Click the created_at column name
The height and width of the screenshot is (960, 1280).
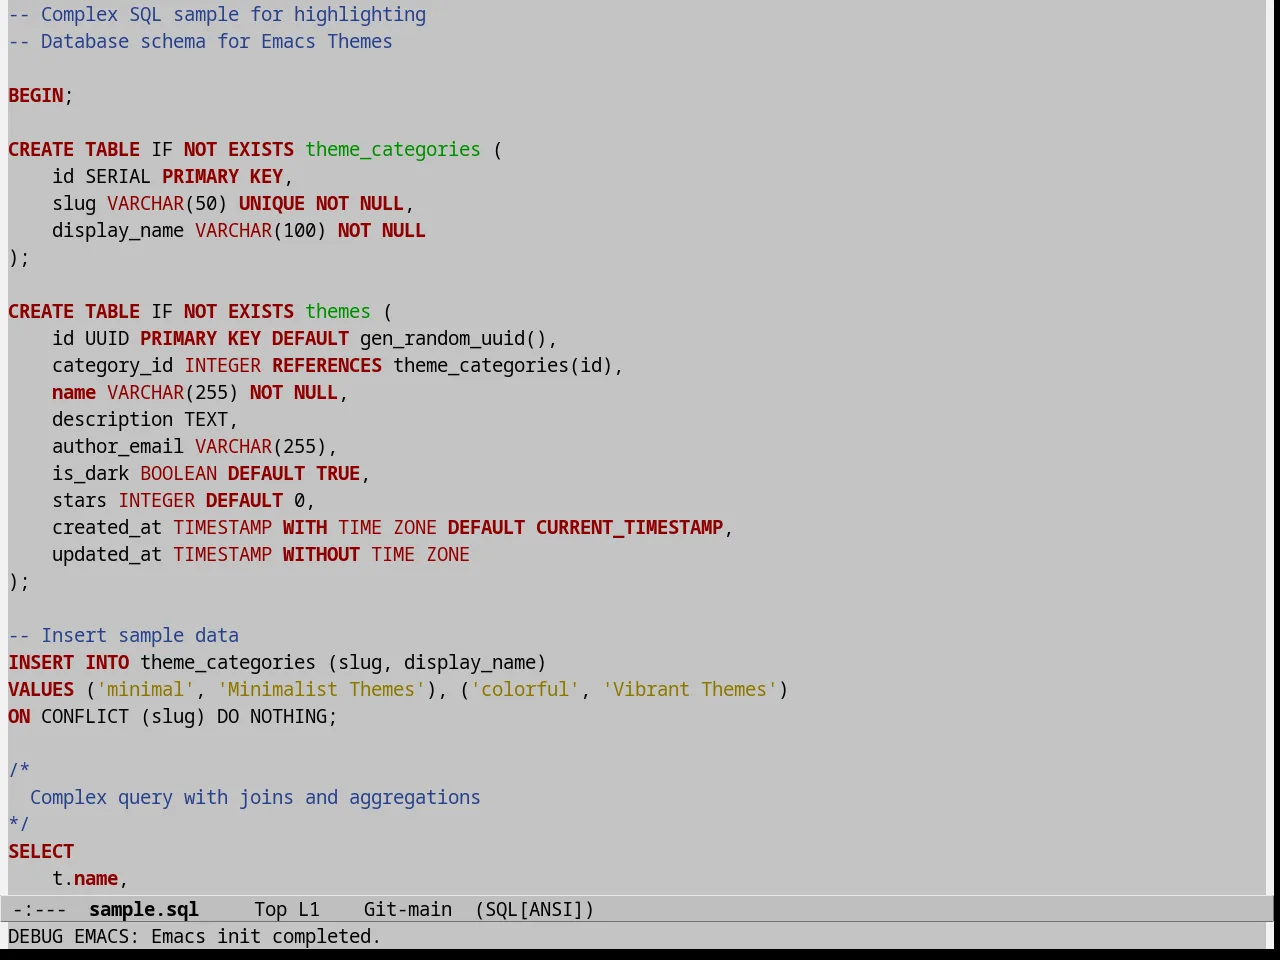[107, 527]
